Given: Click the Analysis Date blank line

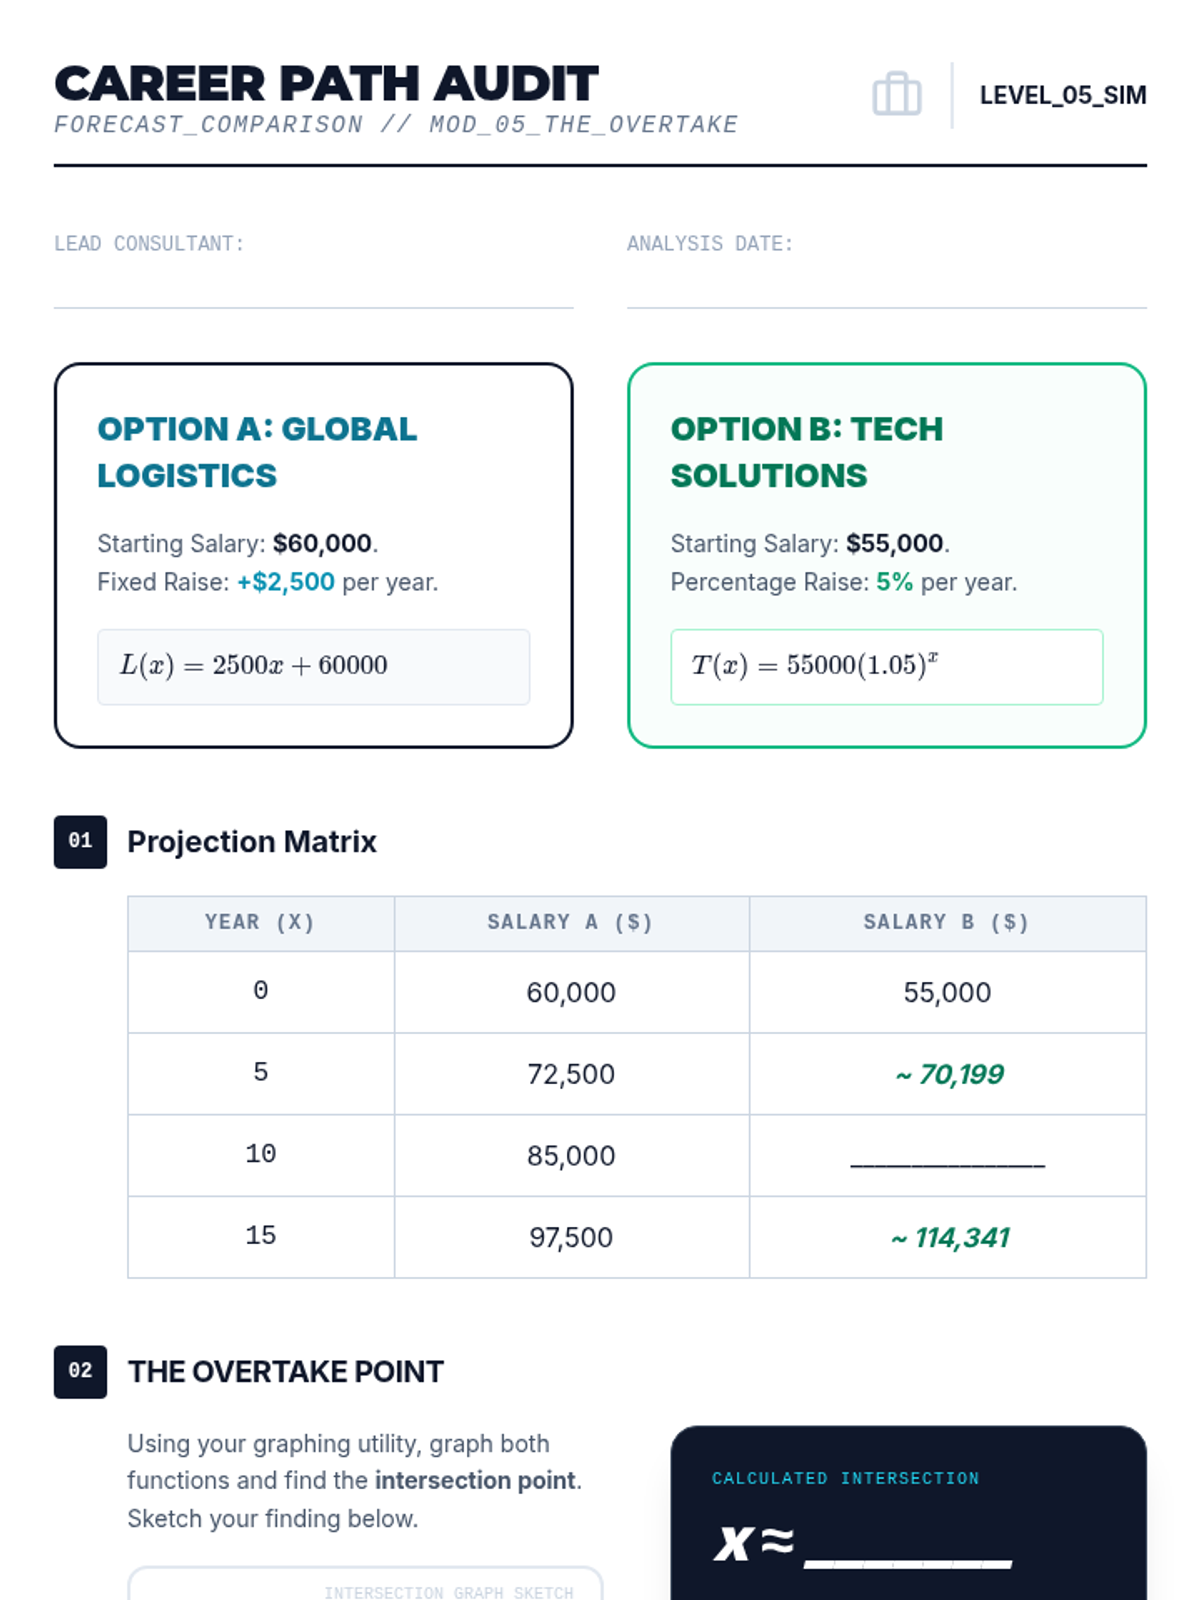Looking at the screenshot, I should pyautogui.click(x=886, y=290).
